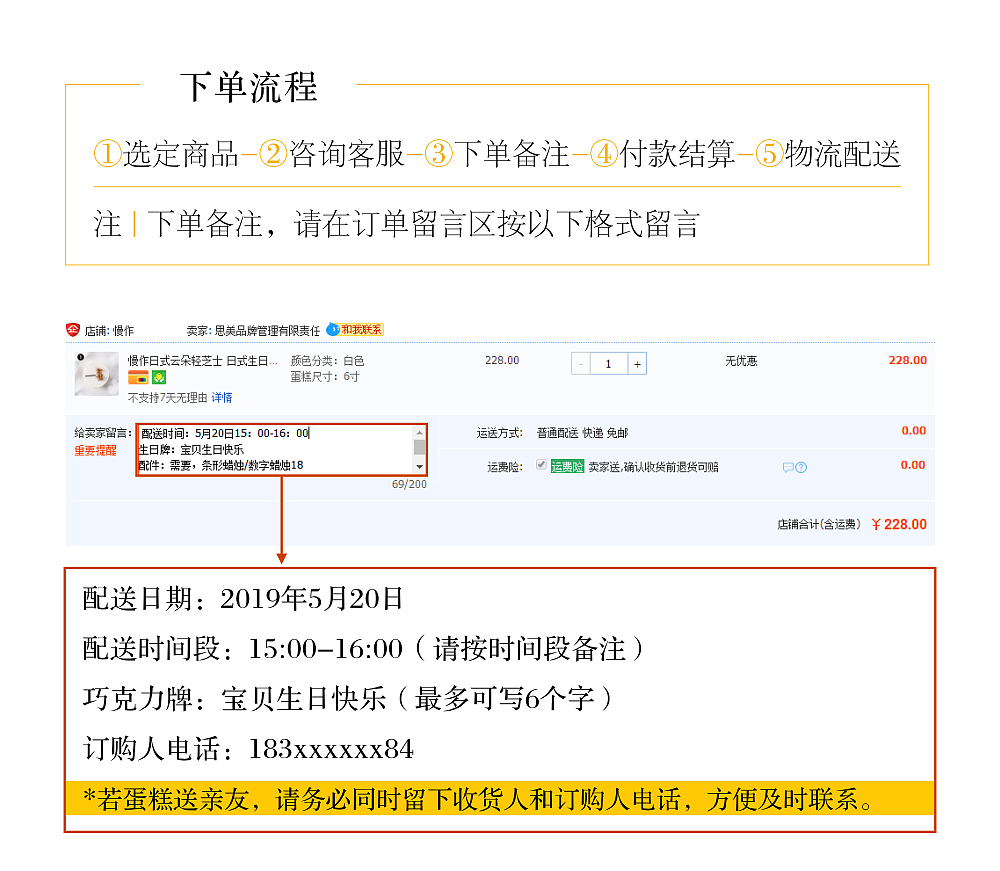Click the message box scrollbar thumb
1000x871 pixels.
pos(420,447)
